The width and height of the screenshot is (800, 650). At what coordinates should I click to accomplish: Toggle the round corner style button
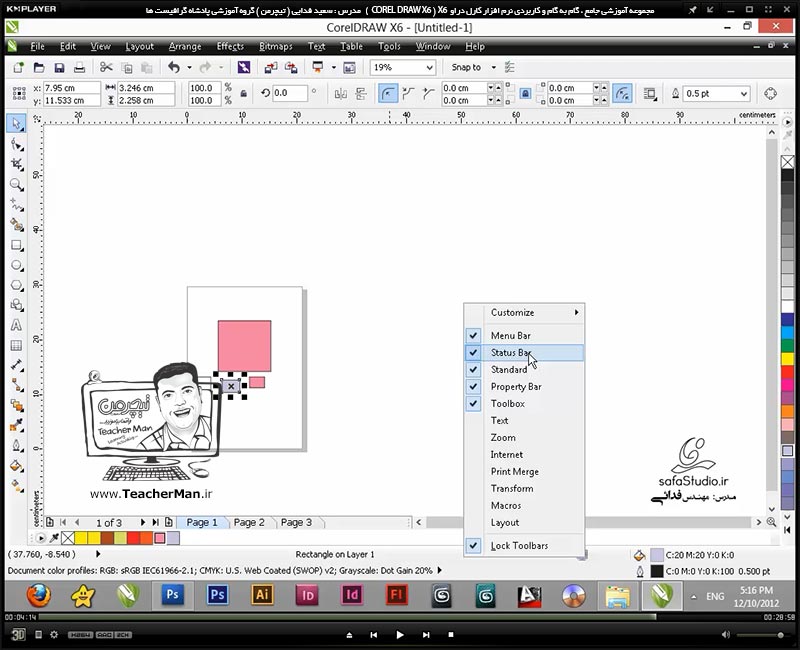(388, 94)
